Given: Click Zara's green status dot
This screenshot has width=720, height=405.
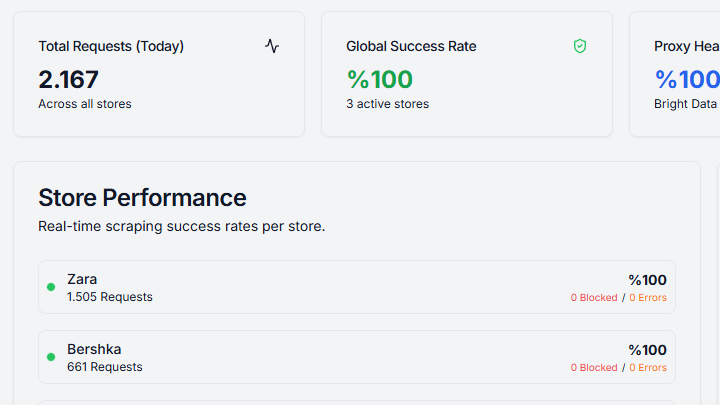Looking at the screenshot, I should 51,287.
